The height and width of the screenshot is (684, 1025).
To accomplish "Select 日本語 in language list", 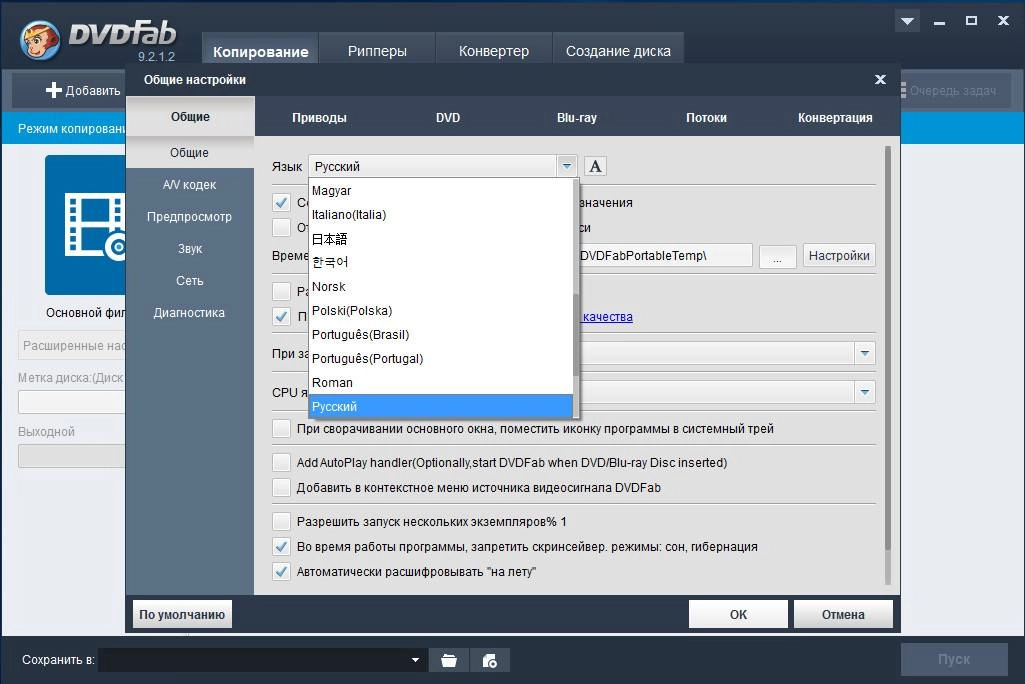I will click(x=441, y=239).
